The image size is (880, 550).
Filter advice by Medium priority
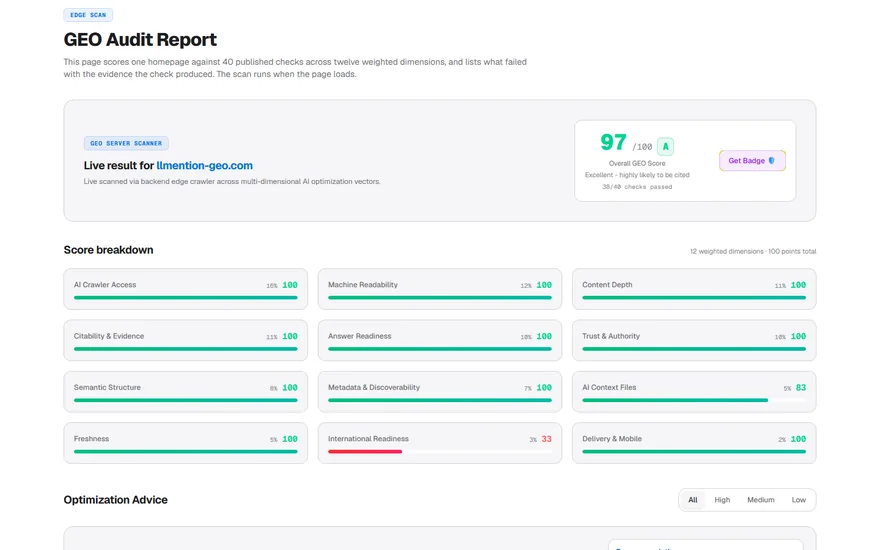(x=760, y=499)
